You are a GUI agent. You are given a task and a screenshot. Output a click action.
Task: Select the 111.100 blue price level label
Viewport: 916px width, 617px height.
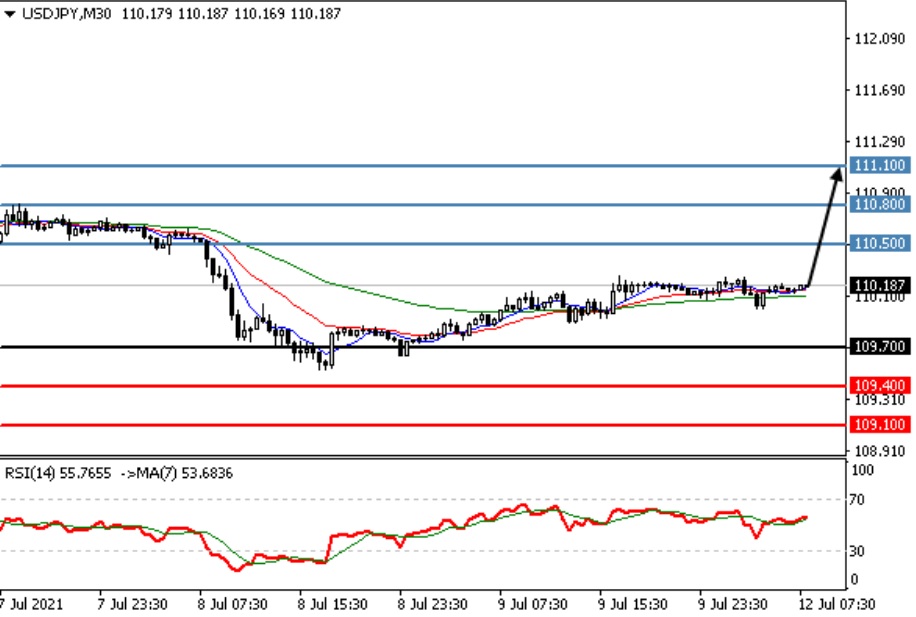tap(879, 165)
